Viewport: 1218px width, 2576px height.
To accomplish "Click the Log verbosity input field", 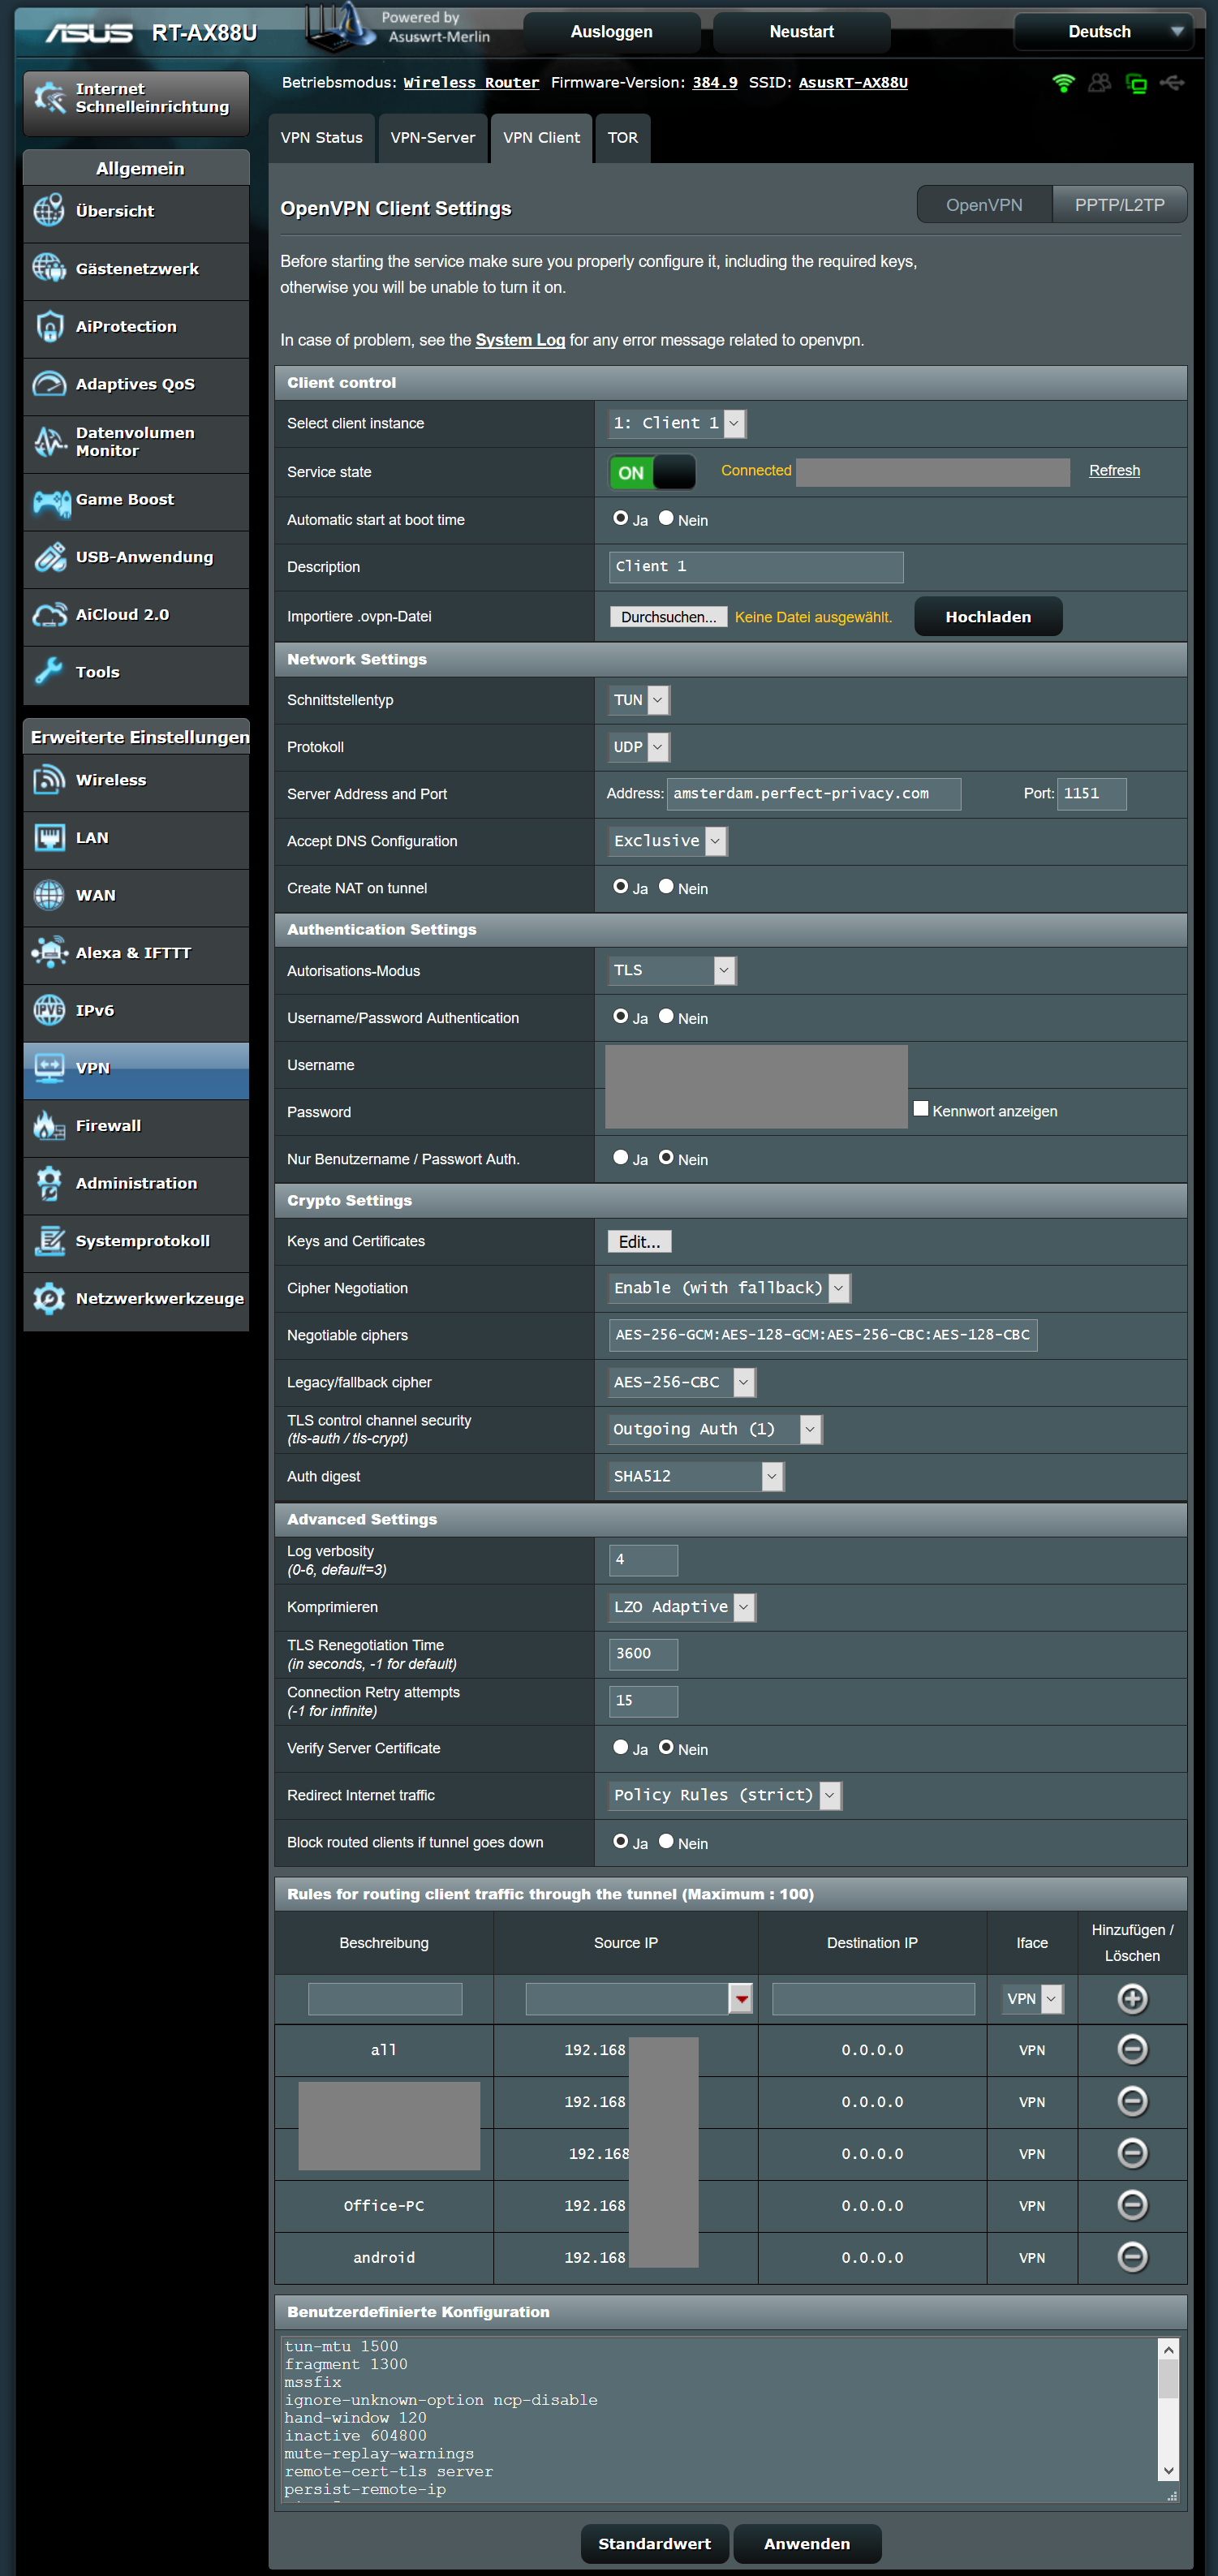I will (643, 1560).
